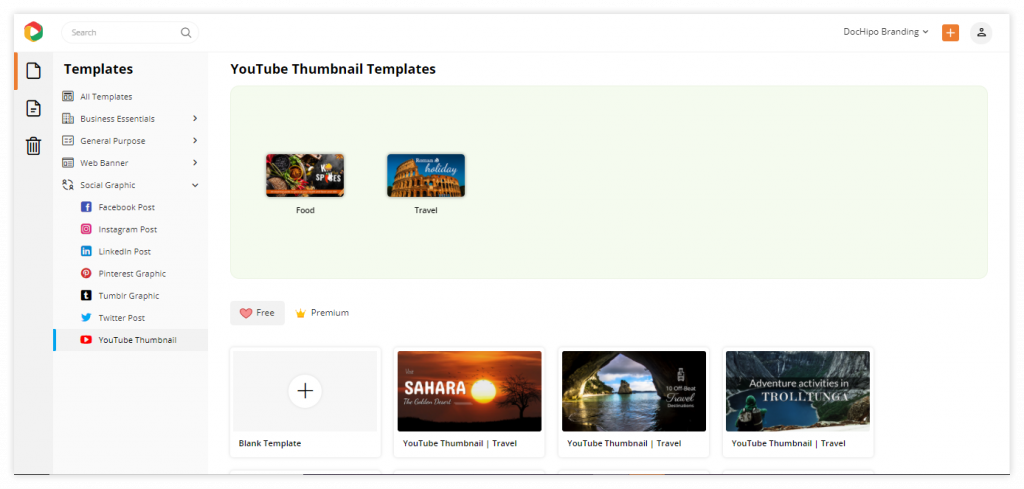Click the orange plus create button

[950, 33]
